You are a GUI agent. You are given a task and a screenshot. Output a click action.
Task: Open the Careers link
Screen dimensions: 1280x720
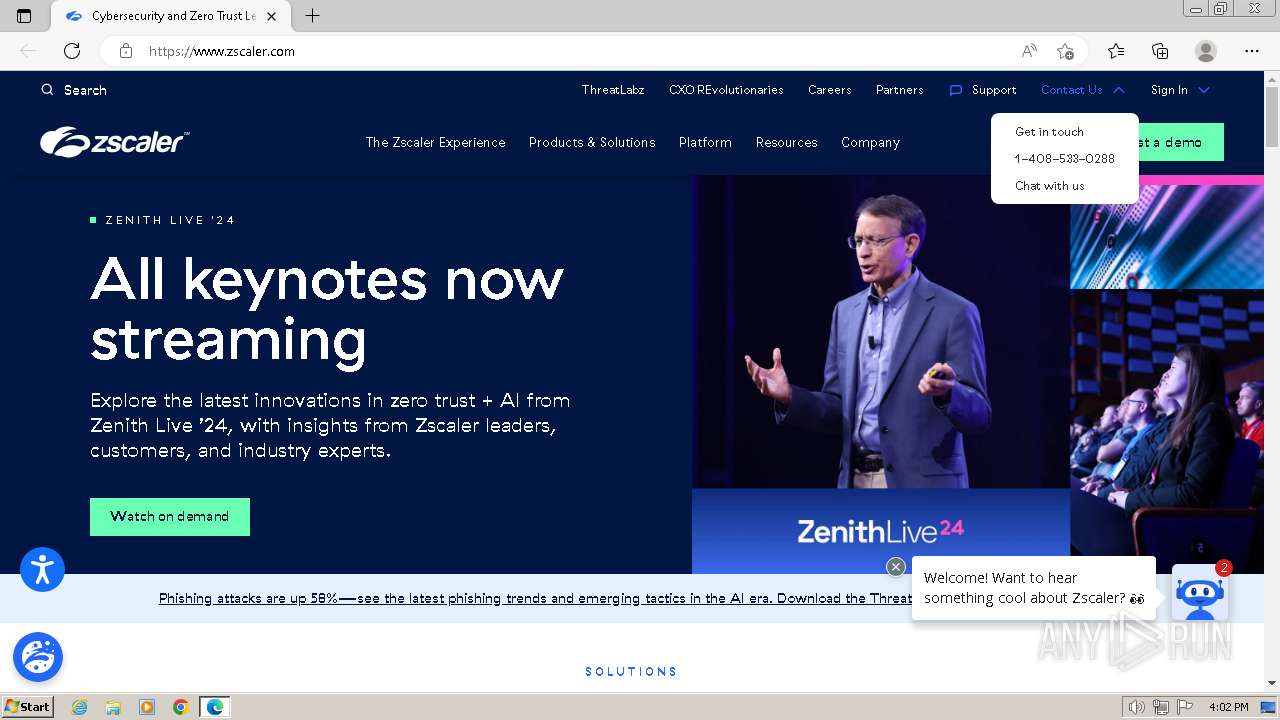[830, 90]
